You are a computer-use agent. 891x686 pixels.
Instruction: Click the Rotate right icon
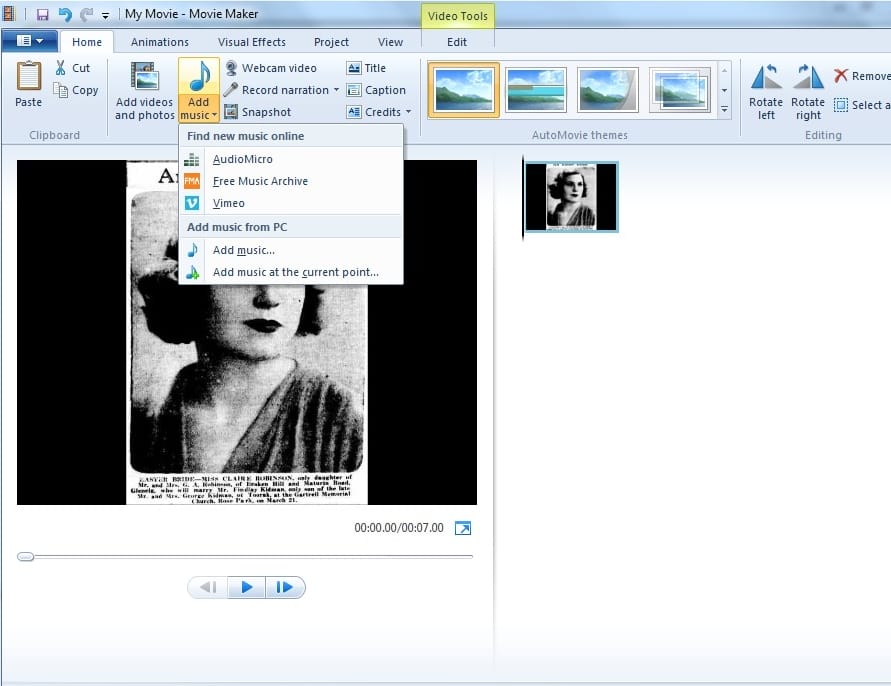click(807, 77)
